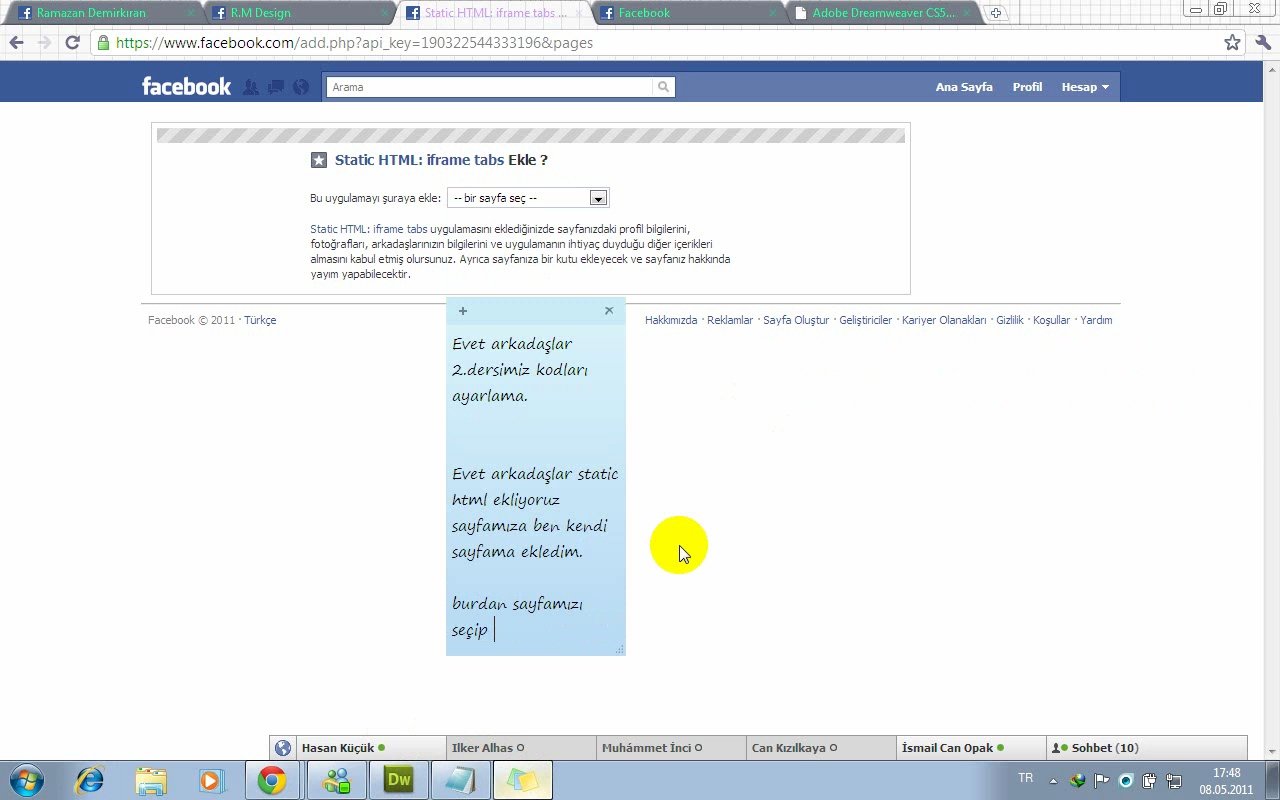Open messages icon in Facebook header
Screen dimensions: 1280x800
pyautogui.click(x=275, y=87)
